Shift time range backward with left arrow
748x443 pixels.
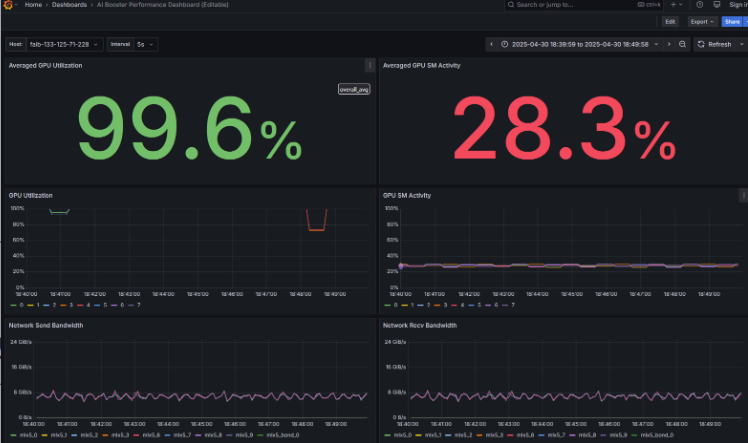pos(491,44)
